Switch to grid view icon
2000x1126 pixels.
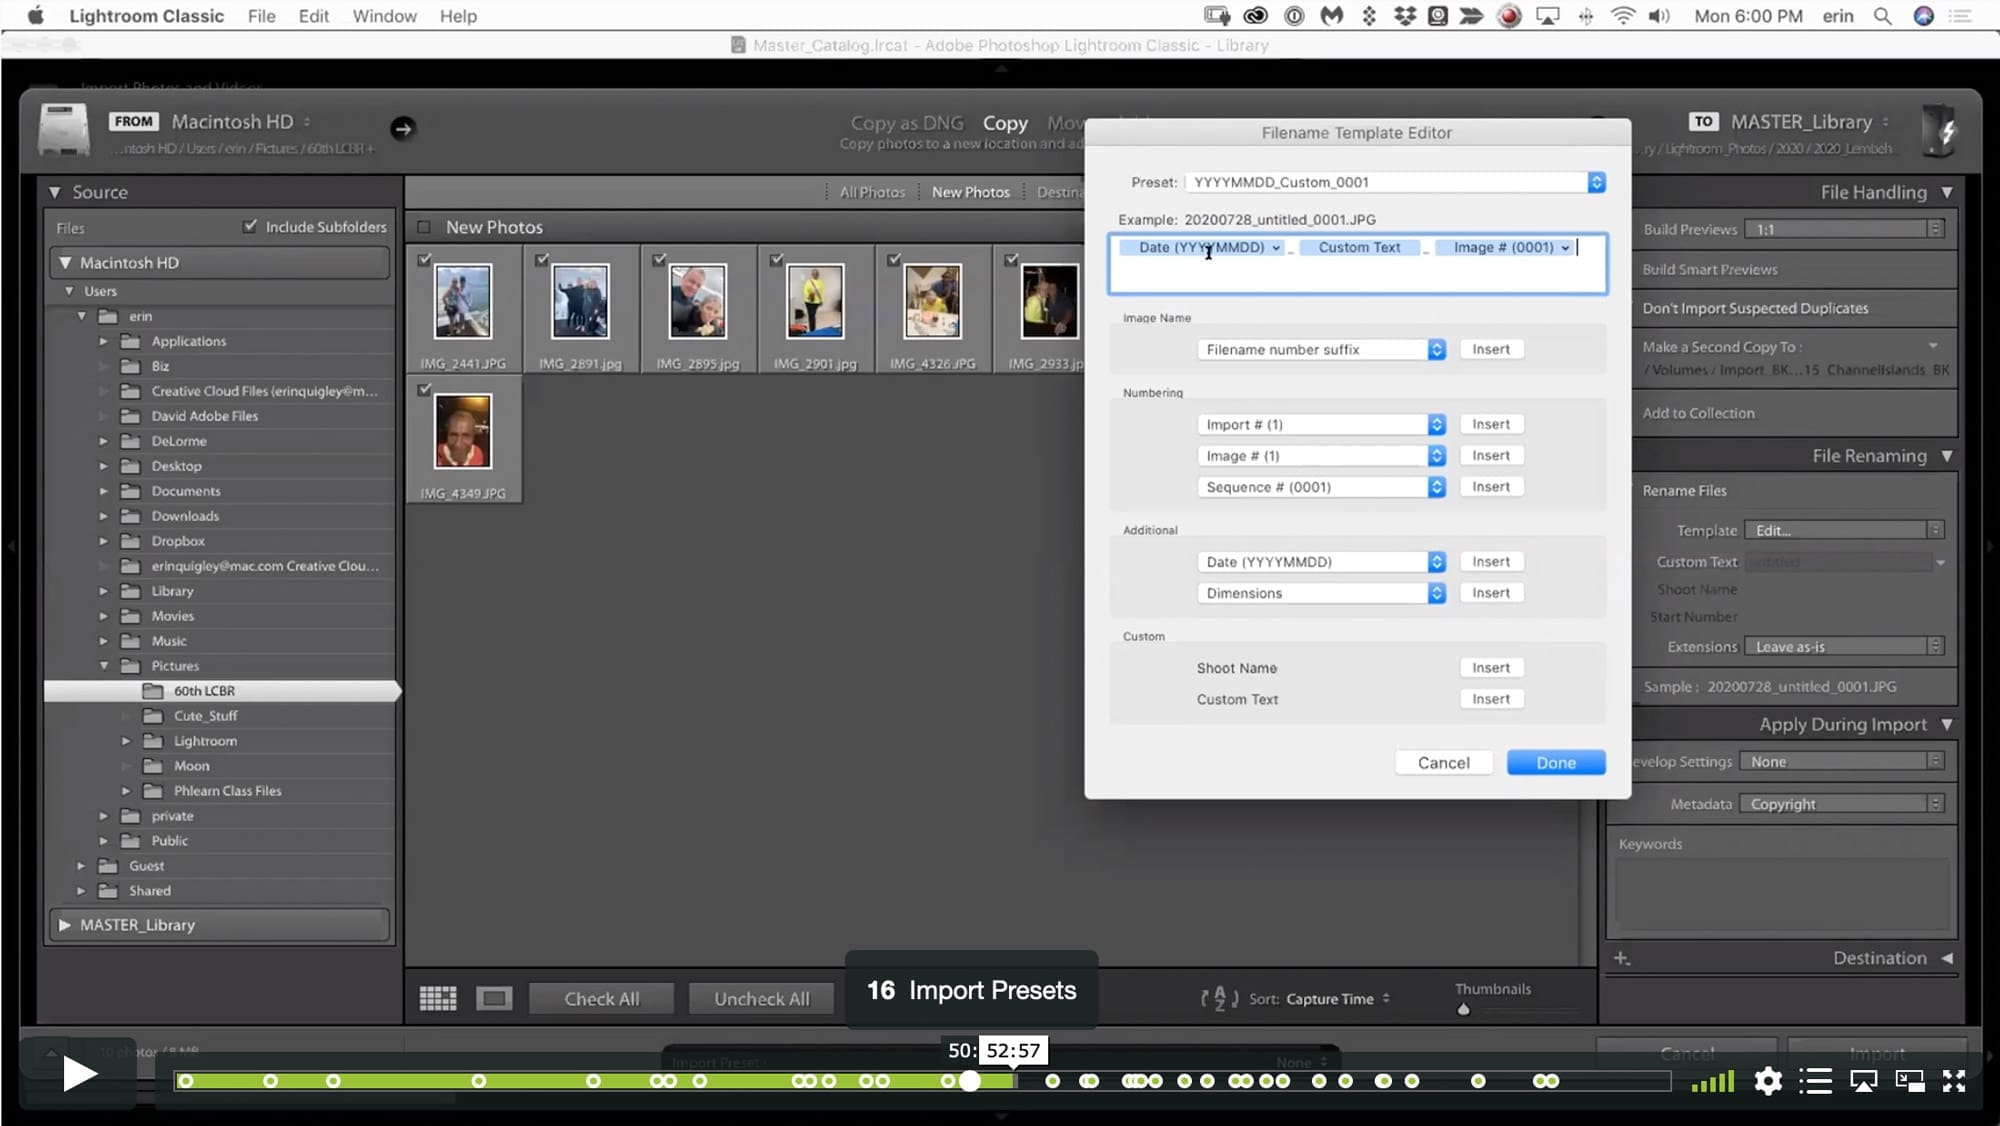coord(438,998)
